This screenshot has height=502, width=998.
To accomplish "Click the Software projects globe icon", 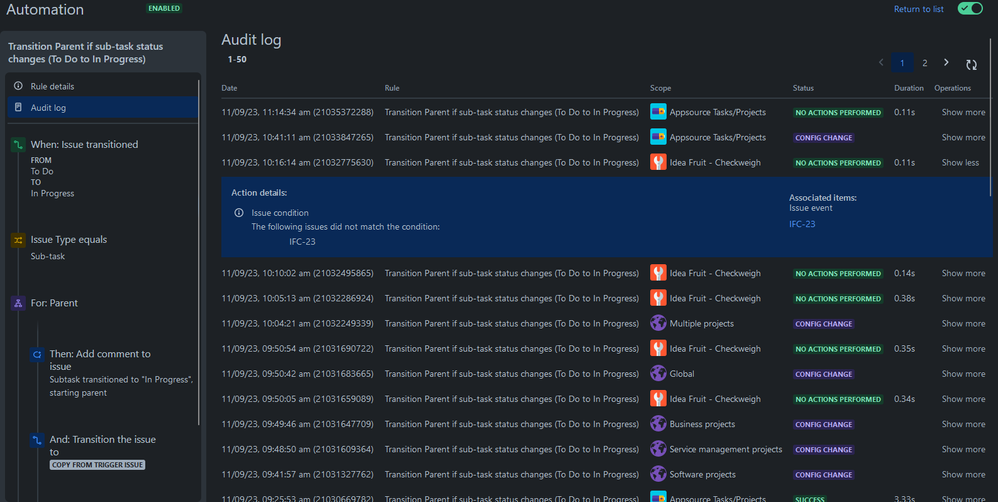I will (658, 474).
